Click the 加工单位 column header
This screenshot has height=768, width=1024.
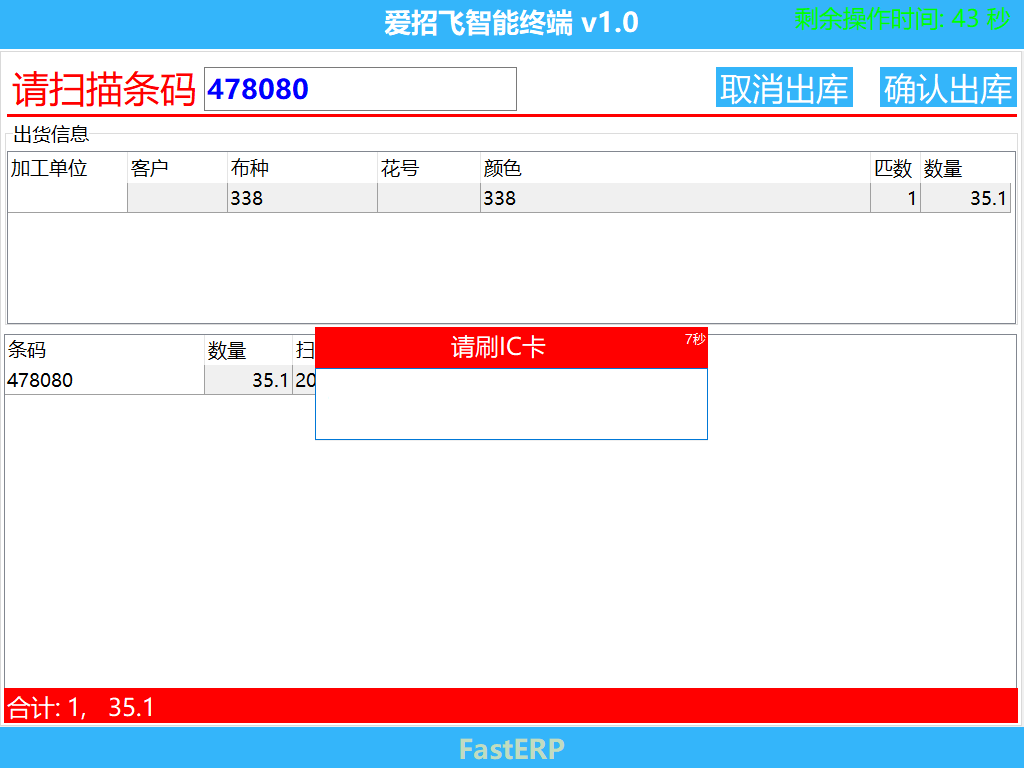pyautogui.click(x=67, y=168)
